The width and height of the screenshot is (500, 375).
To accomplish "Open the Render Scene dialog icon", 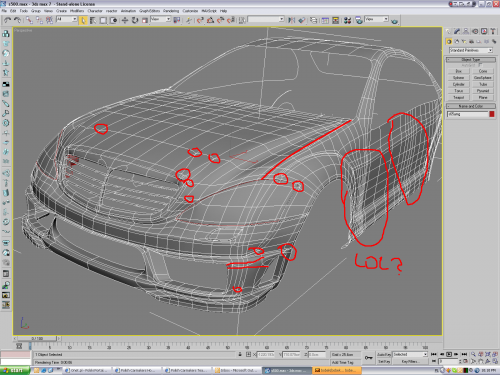I will click(359, 20).
